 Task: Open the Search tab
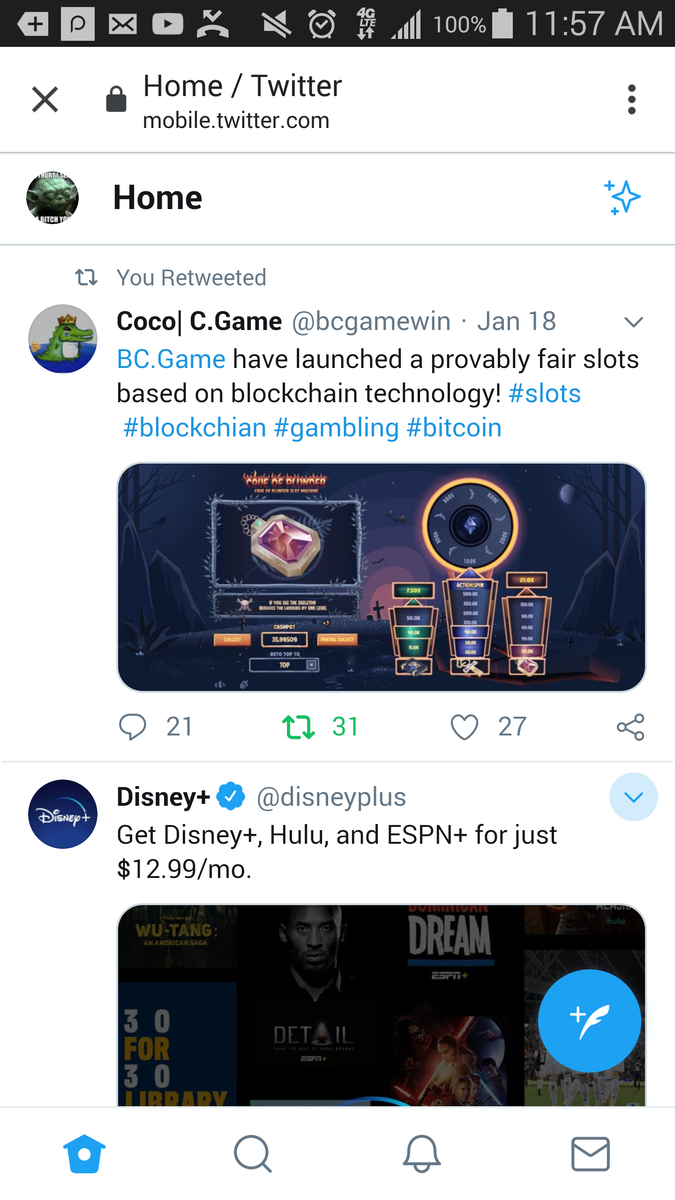(253, 1155)
